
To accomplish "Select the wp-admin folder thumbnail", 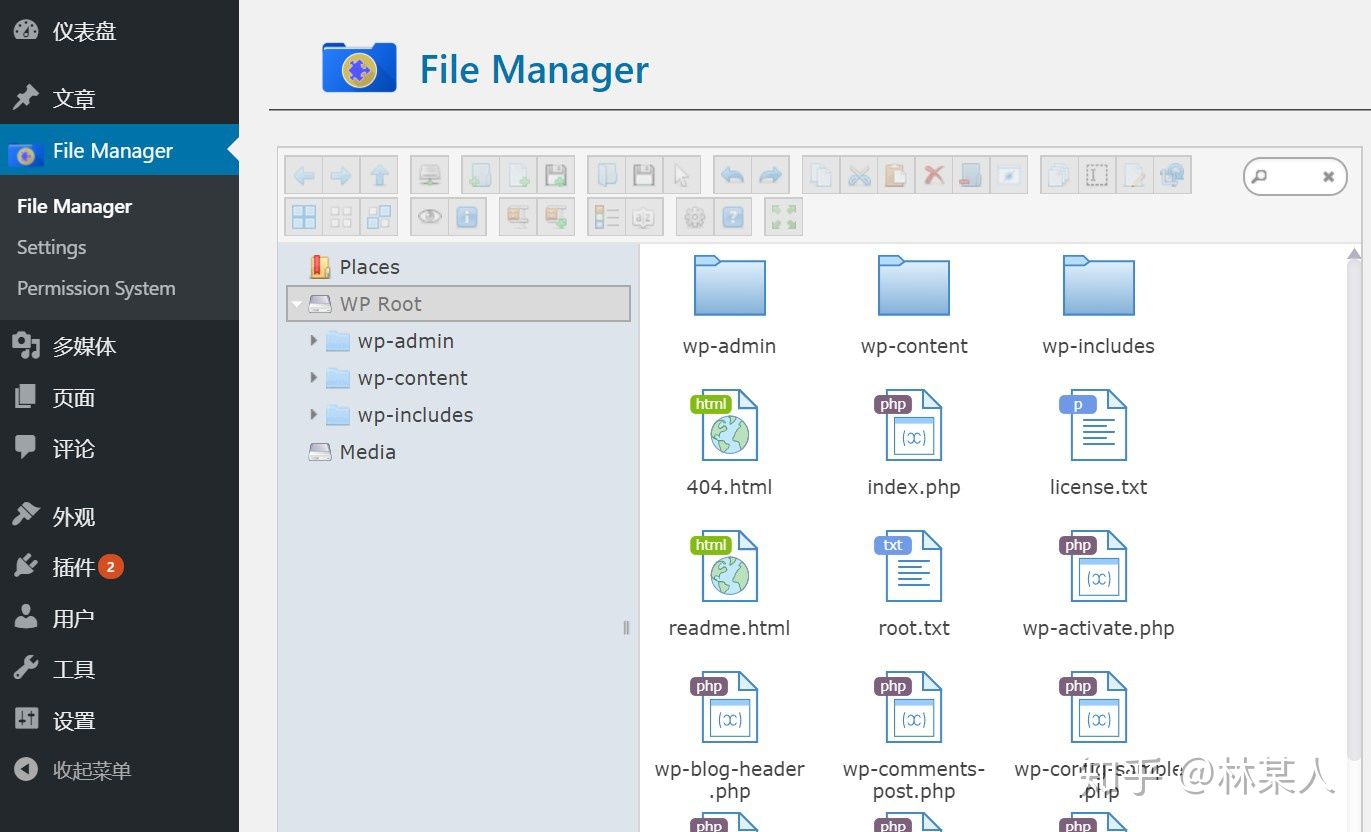I will 730,286.
